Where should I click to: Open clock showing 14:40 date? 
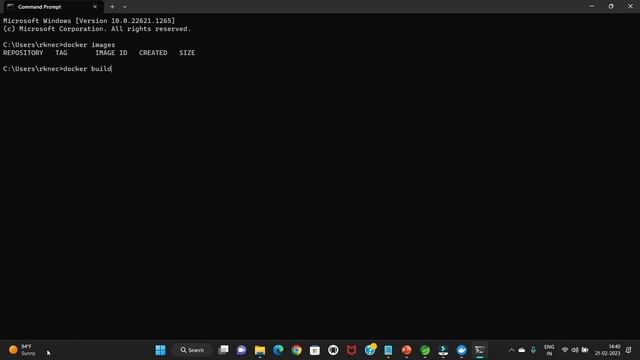tap(608, 350)
